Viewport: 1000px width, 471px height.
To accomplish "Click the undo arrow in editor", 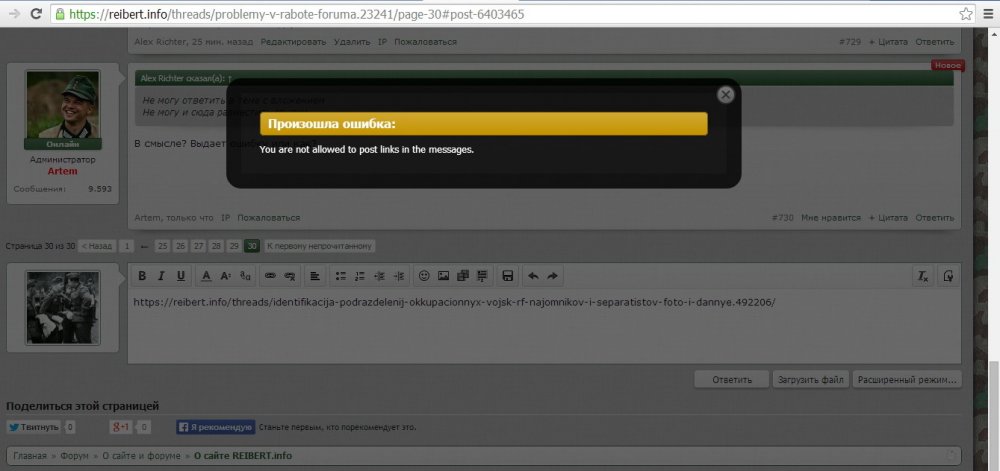I will [533, 276].
